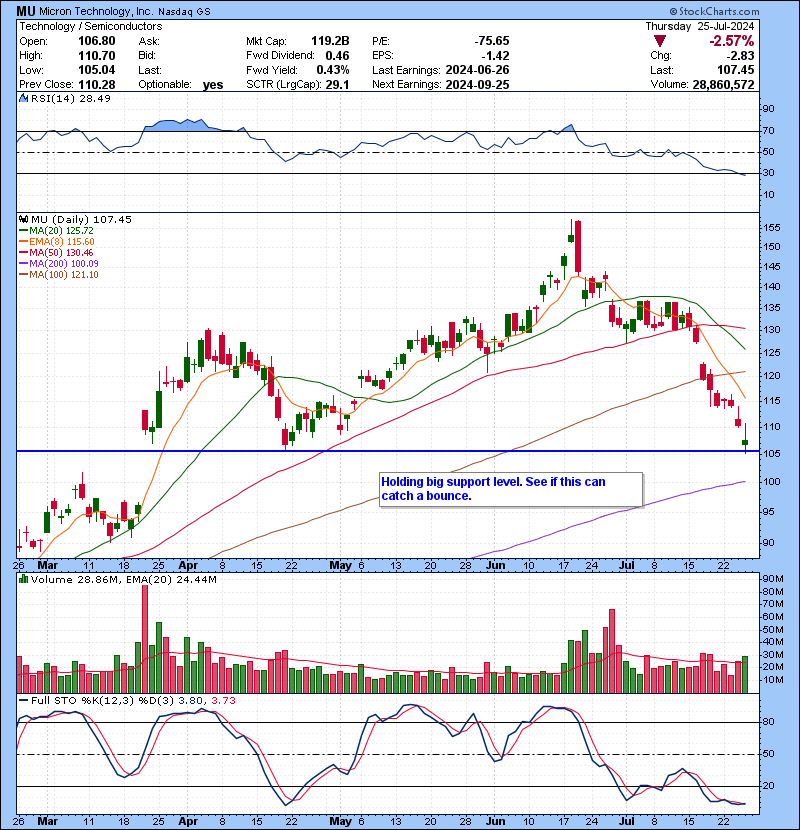Click the Next Earnings date 2024-09-25
Screen dimensions: 800x830
tap(478, 84)
